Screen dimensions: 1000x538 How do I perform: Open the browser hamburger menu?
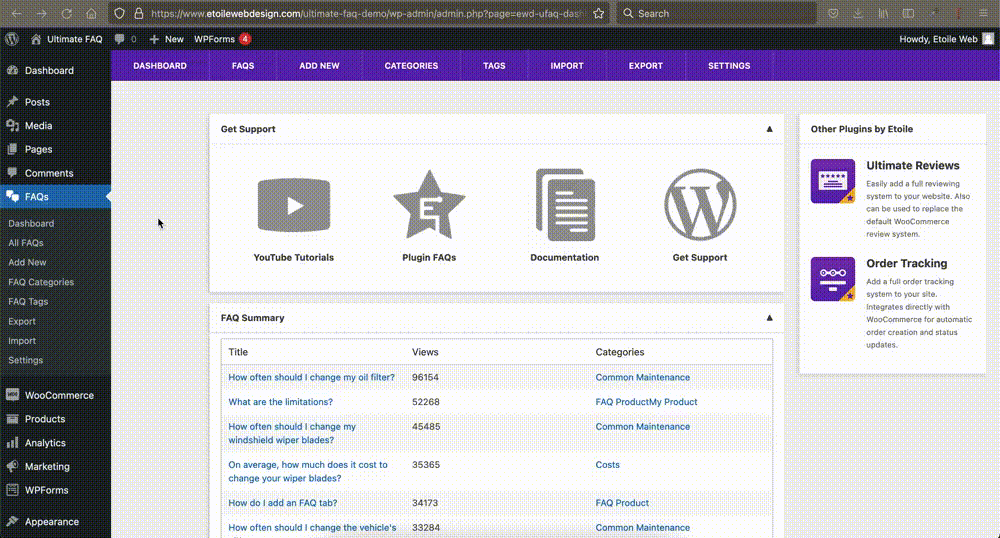click(983, 13)
